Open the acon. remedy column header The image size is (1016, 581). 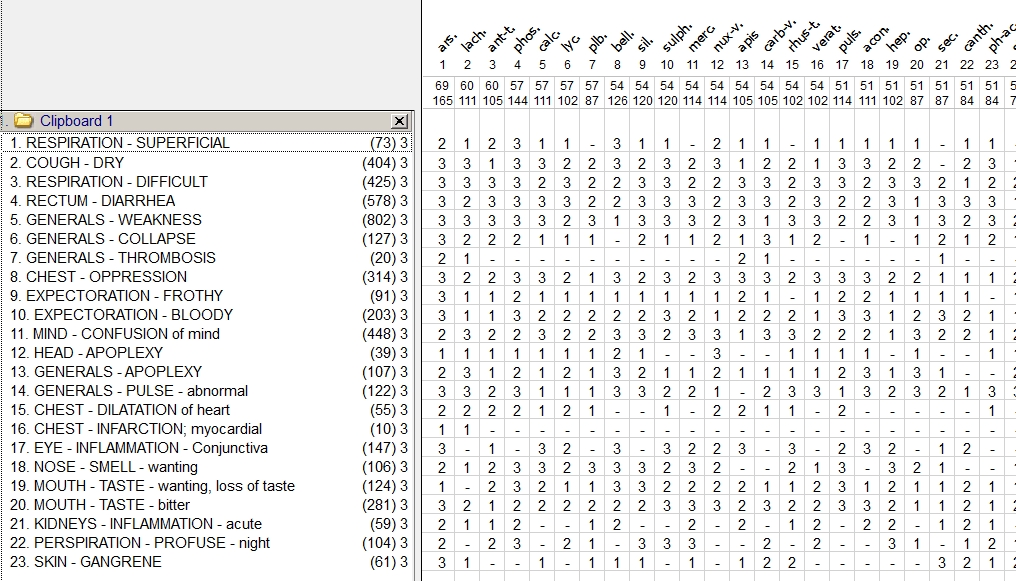click(x=876, y=40)
